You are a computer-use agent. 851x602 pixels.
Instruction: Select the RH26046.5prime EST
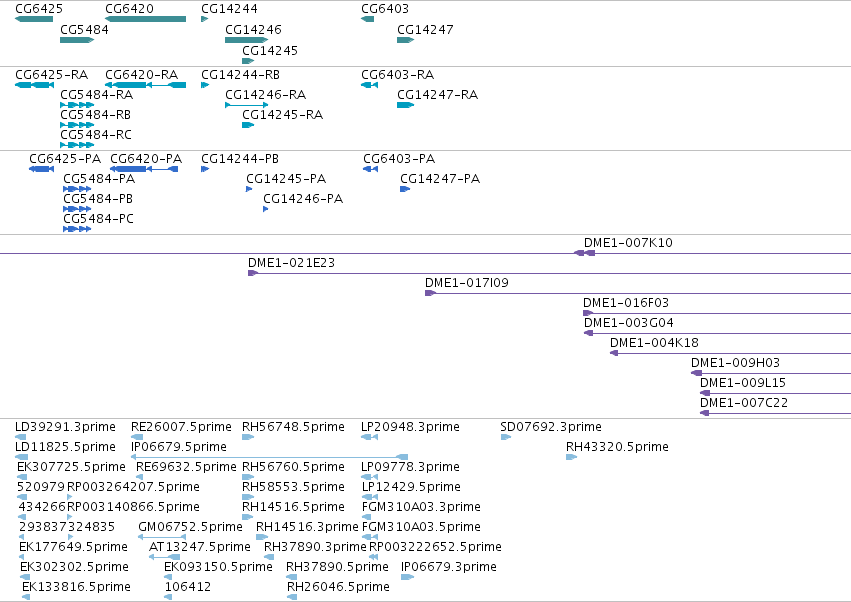click(292, 597)
